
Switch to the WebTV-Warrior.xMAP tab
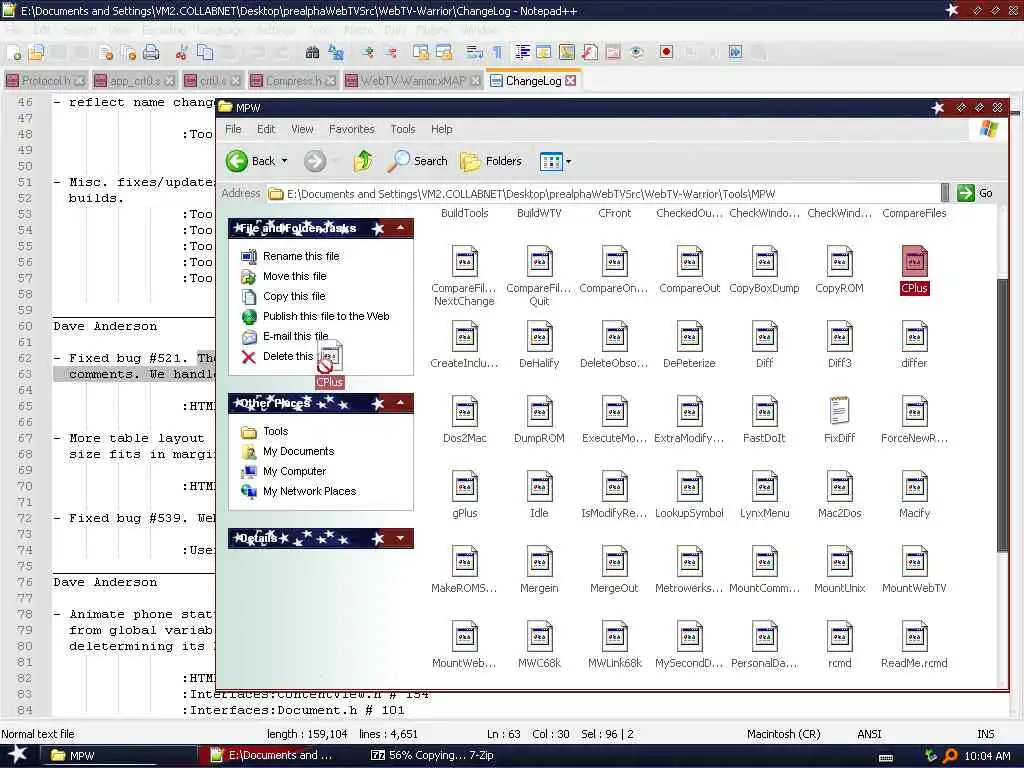click(413, 80)
